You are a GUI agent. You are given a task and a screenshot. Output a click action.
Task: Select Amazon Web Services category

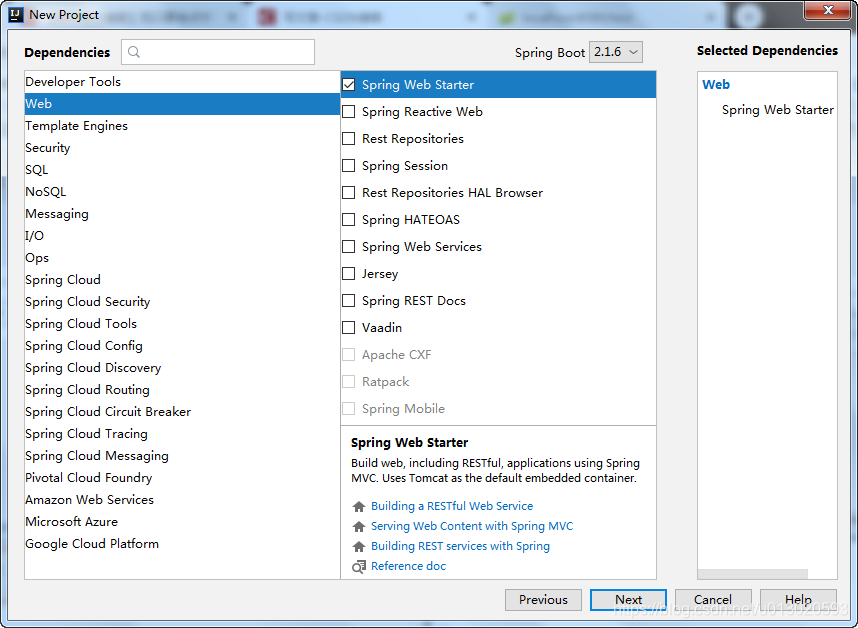click(182, 499)
